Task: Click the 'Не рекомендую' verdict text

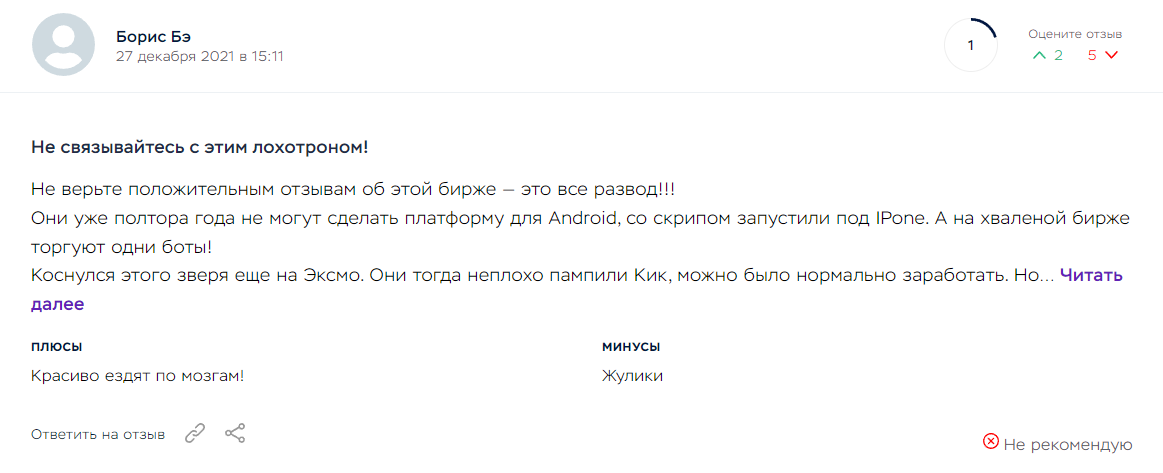Action: tap(1068, 445)
